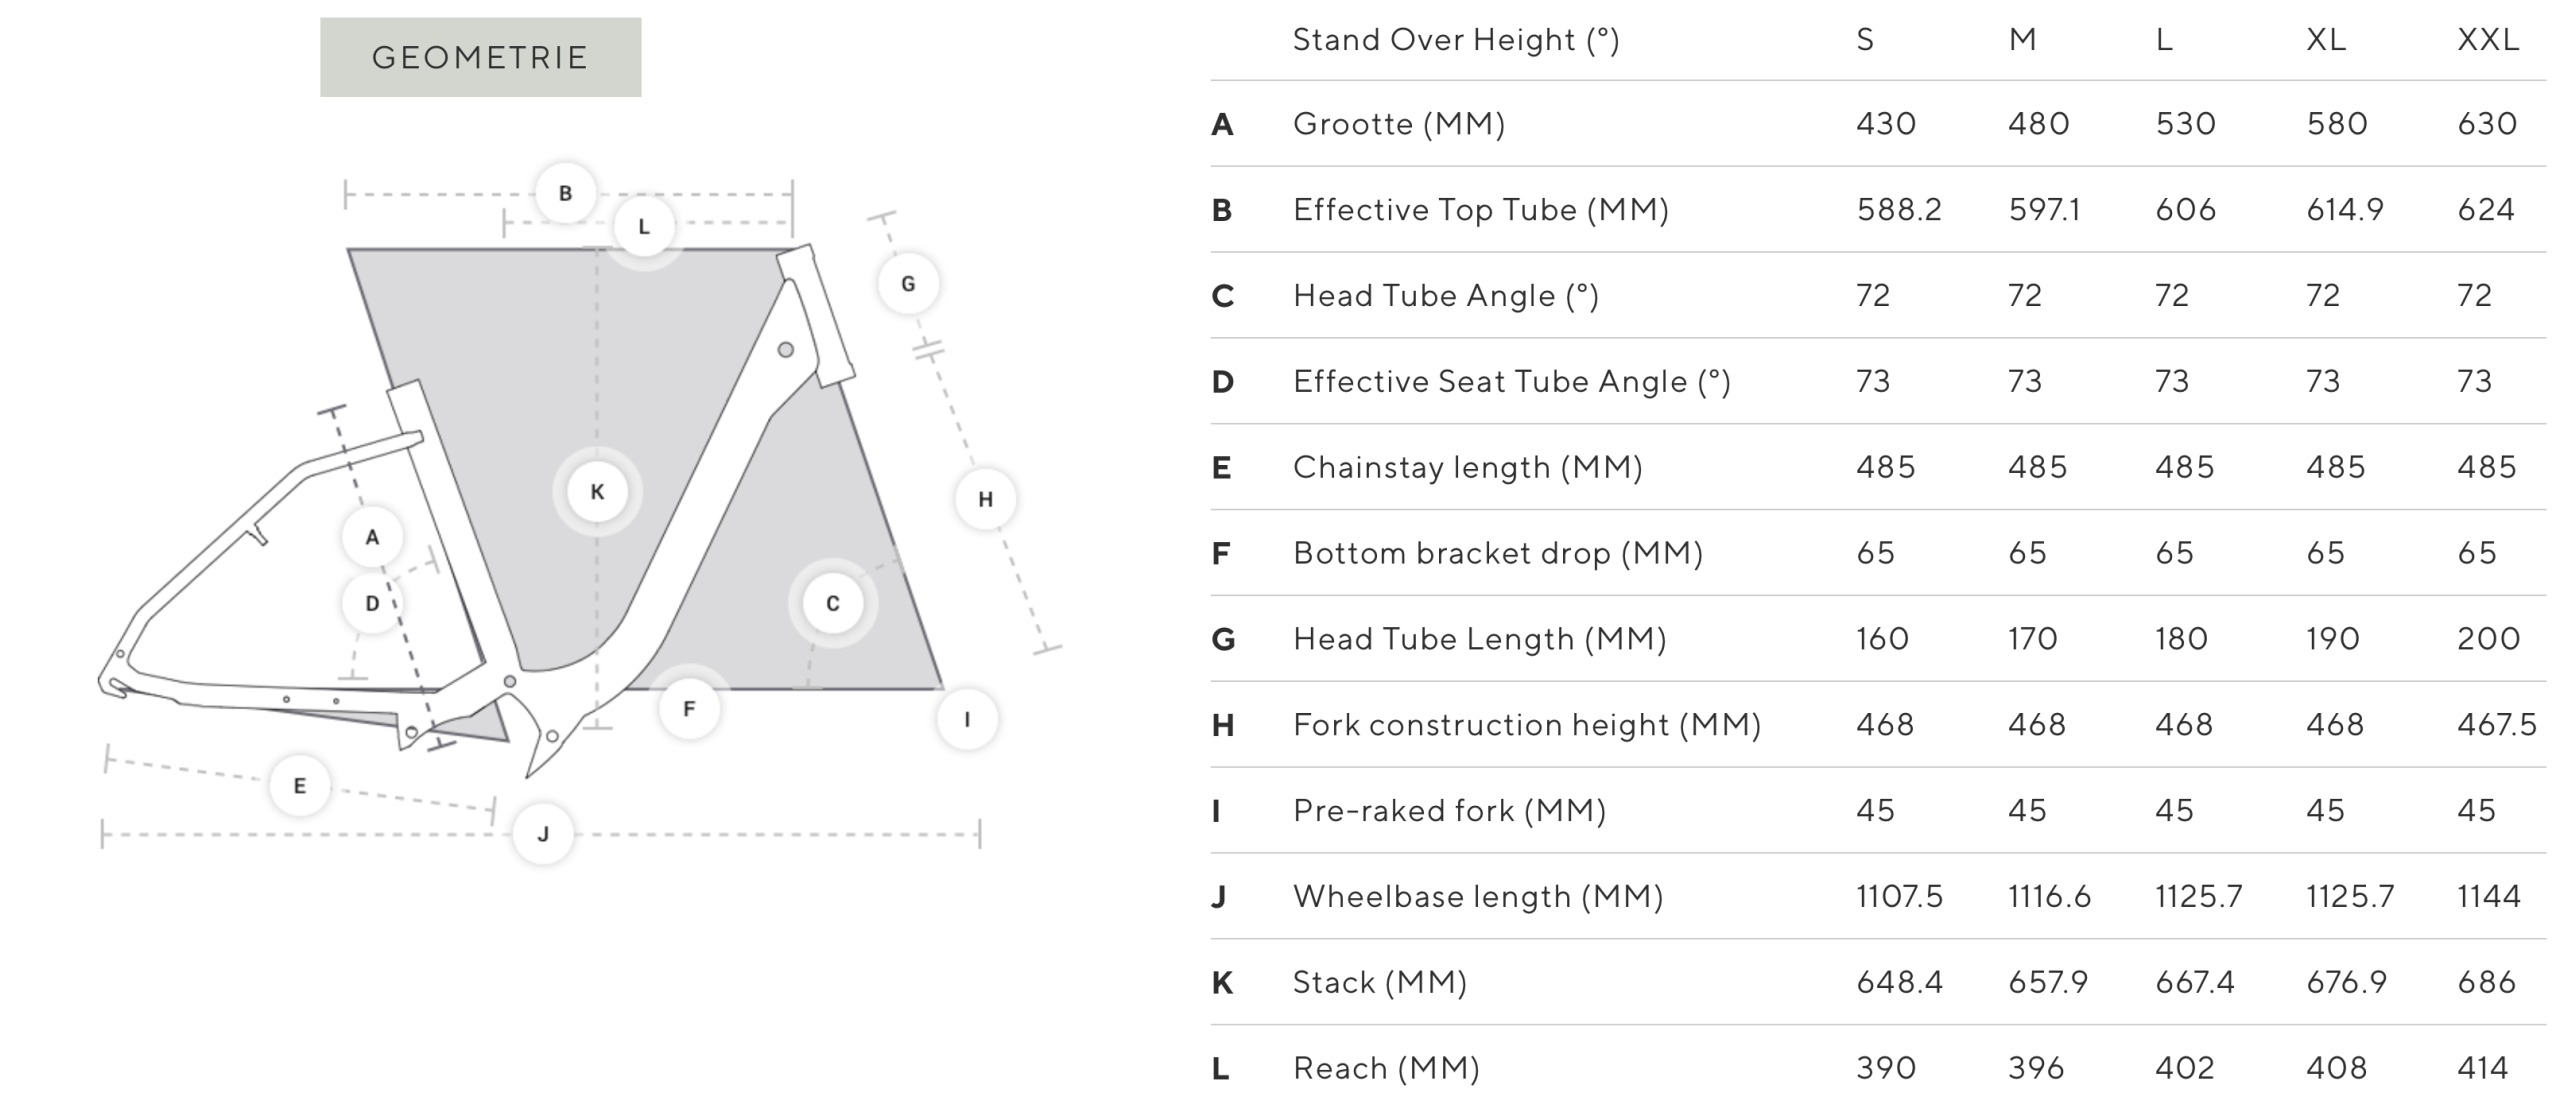Click the K stack marker circle
This screenshot has width=2560, height=1116.
(x=597, y=492)
